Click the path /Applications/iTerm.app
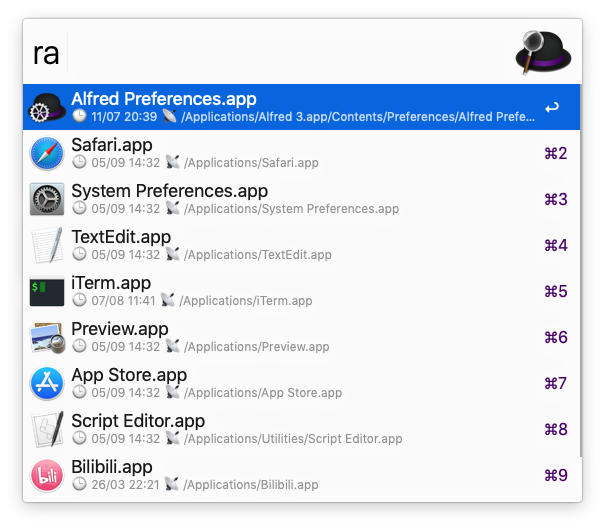 pos(245,300)
